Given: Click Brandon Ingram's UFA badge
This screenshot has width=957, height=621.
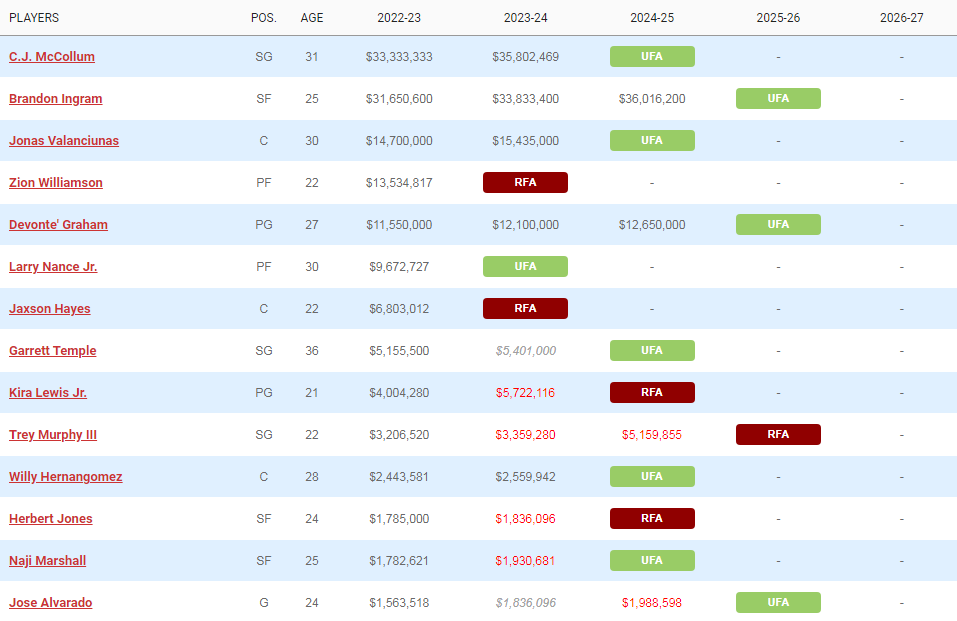Looking at the screenshot, I should pos(778,99).
